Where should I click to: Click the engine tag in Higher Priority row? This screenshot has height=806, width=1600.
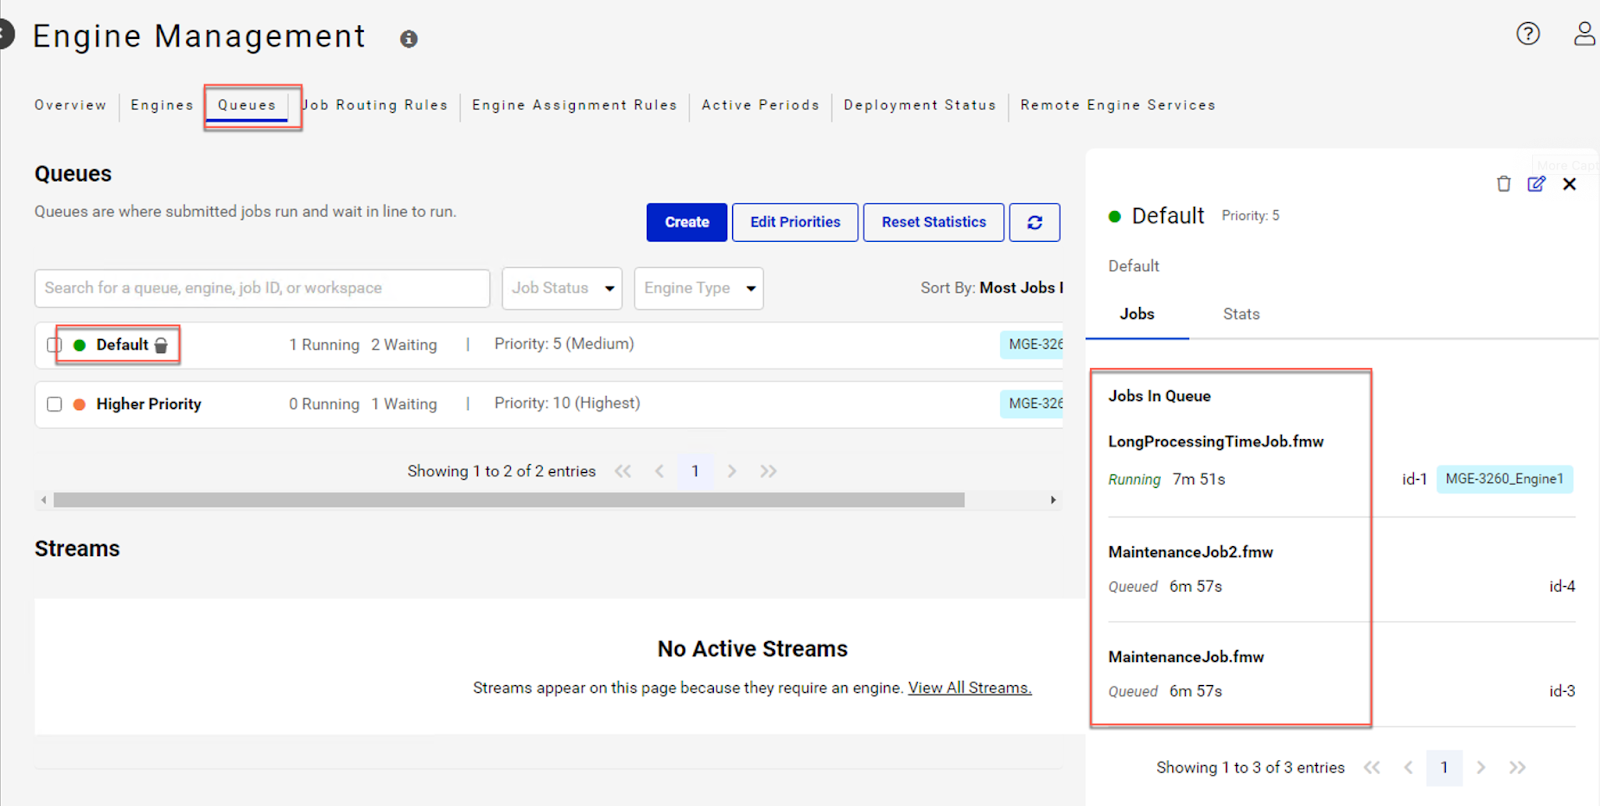(1032, 404)
